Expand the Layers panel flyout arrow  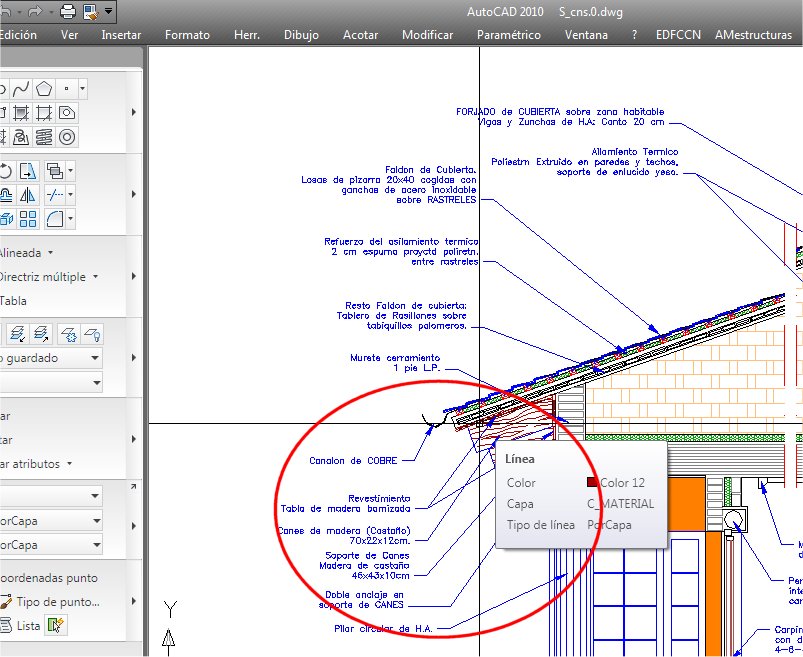[x=134, y=357]
